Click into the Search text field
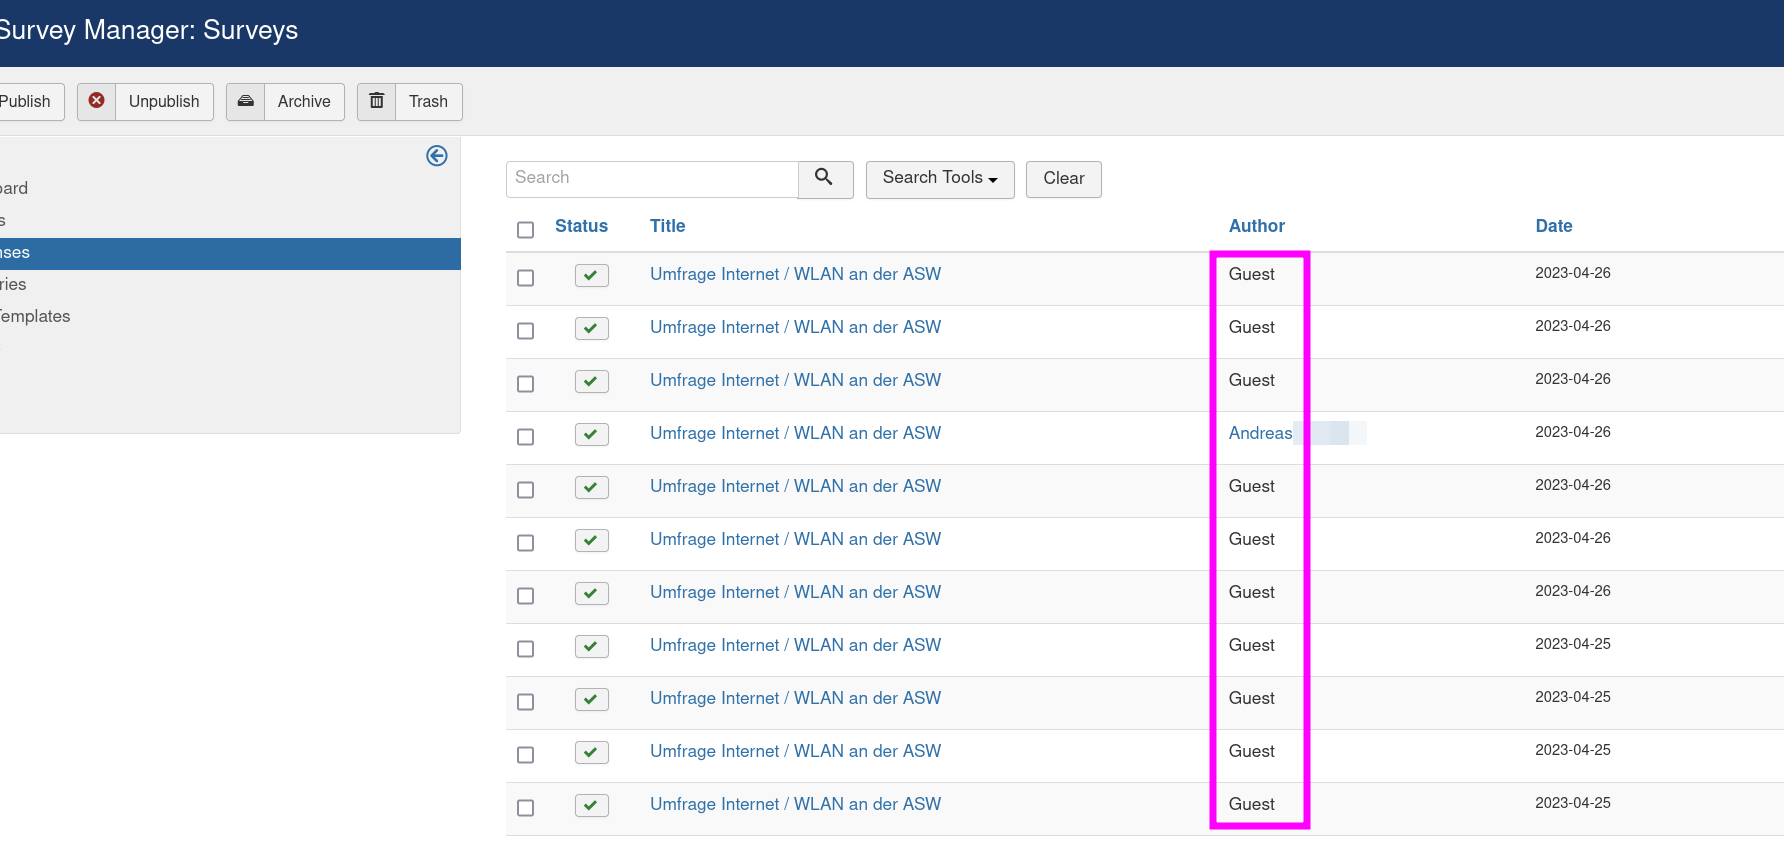The height and width of the screenshot is (846, 1784). [x=652, y=178]
